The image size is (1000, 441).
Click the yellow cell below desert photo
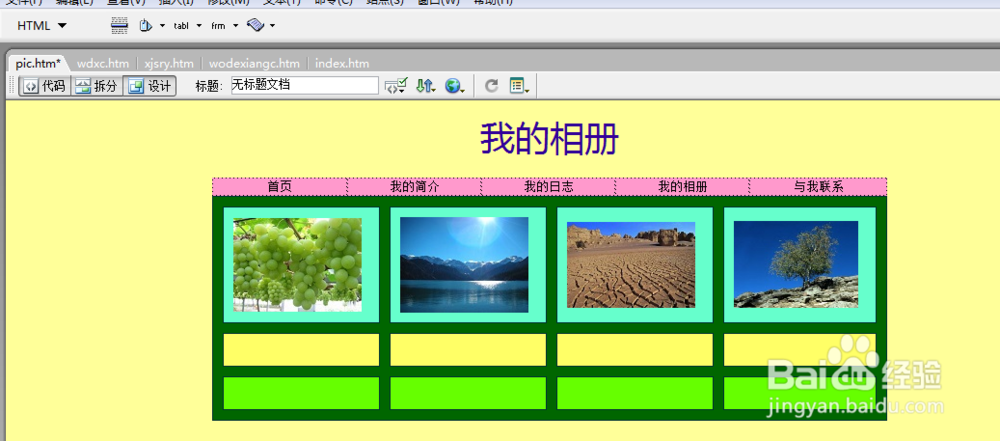click(x=635, y=350)
